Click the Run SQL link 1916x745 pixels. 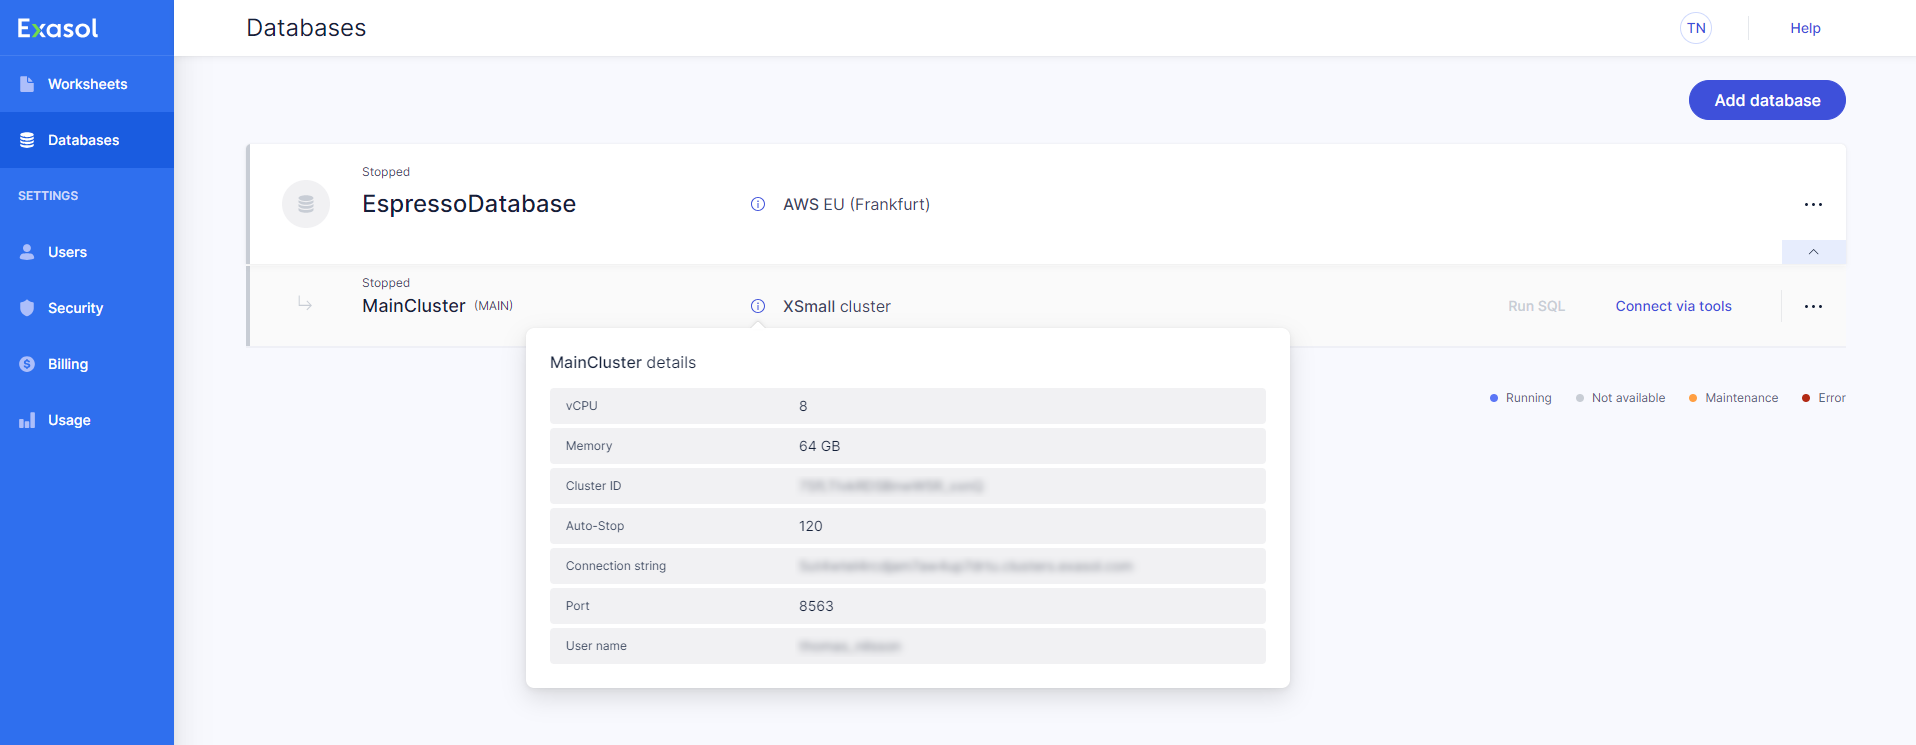click(x=1536, y=306)
